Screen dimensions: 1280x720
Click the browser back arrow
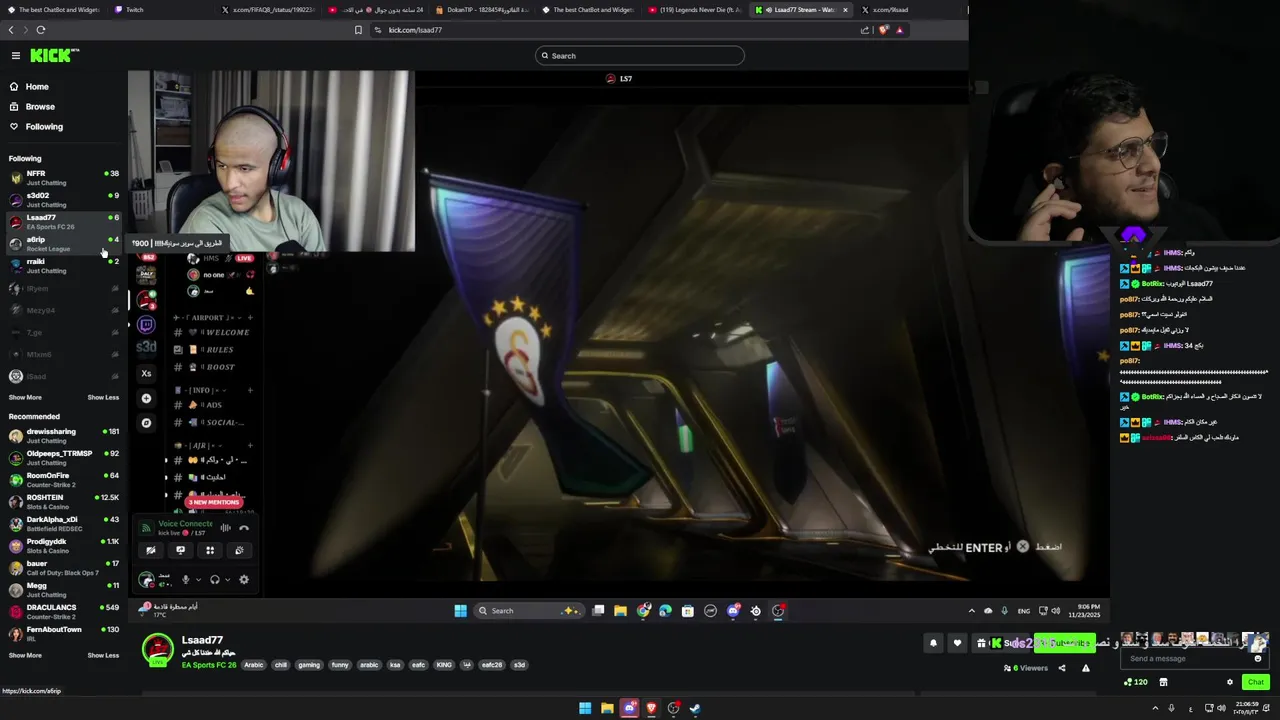[x=11, y=30]
